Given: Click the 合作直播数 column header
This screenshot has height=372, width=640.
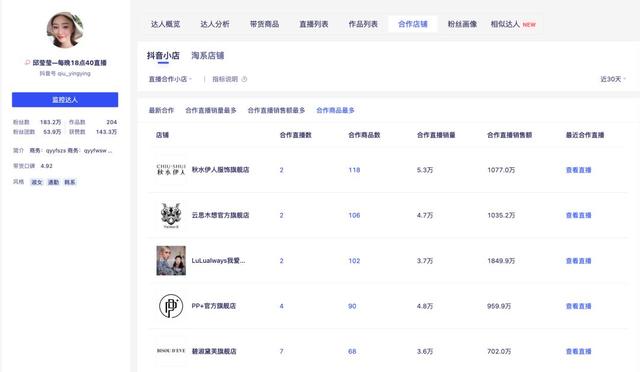Looking at the screenshot, I should (296, 135).
